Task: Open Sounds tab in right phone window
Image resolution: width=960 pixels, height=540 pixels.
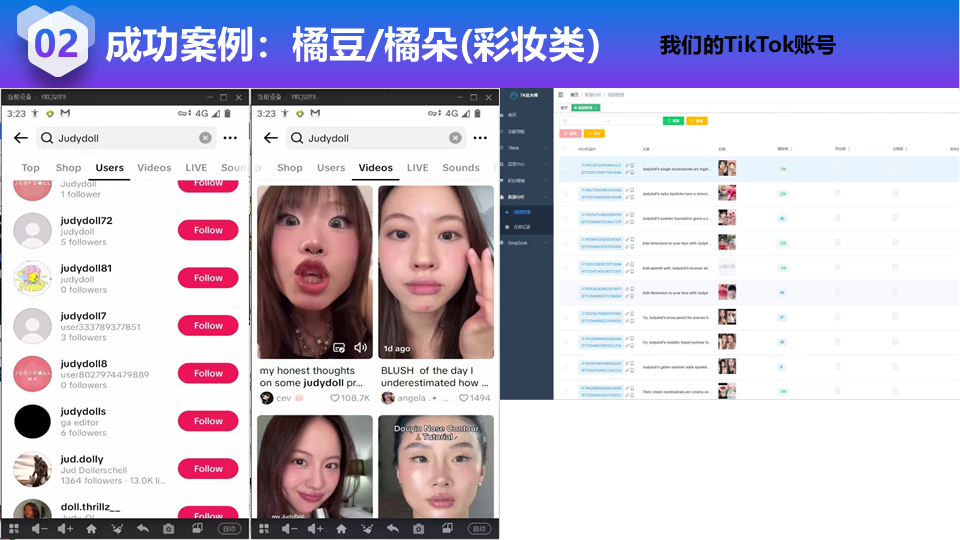Action: (x=461, y=168)
